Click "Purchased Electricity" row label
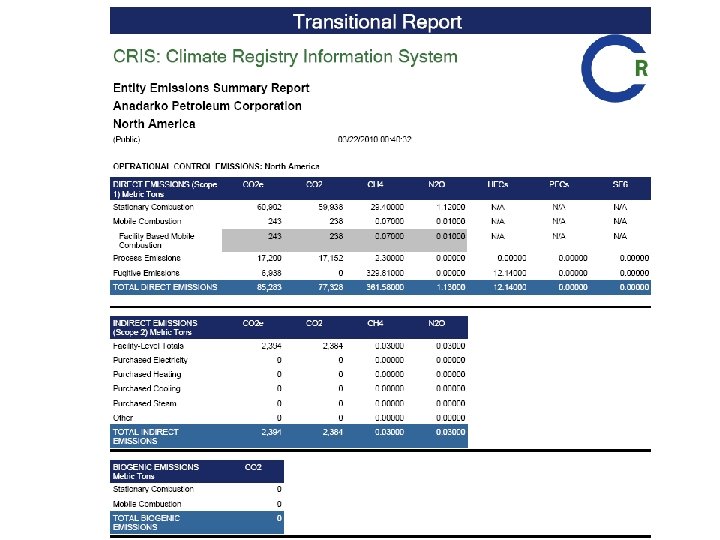Viewport: 720px width, 540px height. [x=150, y=360]
